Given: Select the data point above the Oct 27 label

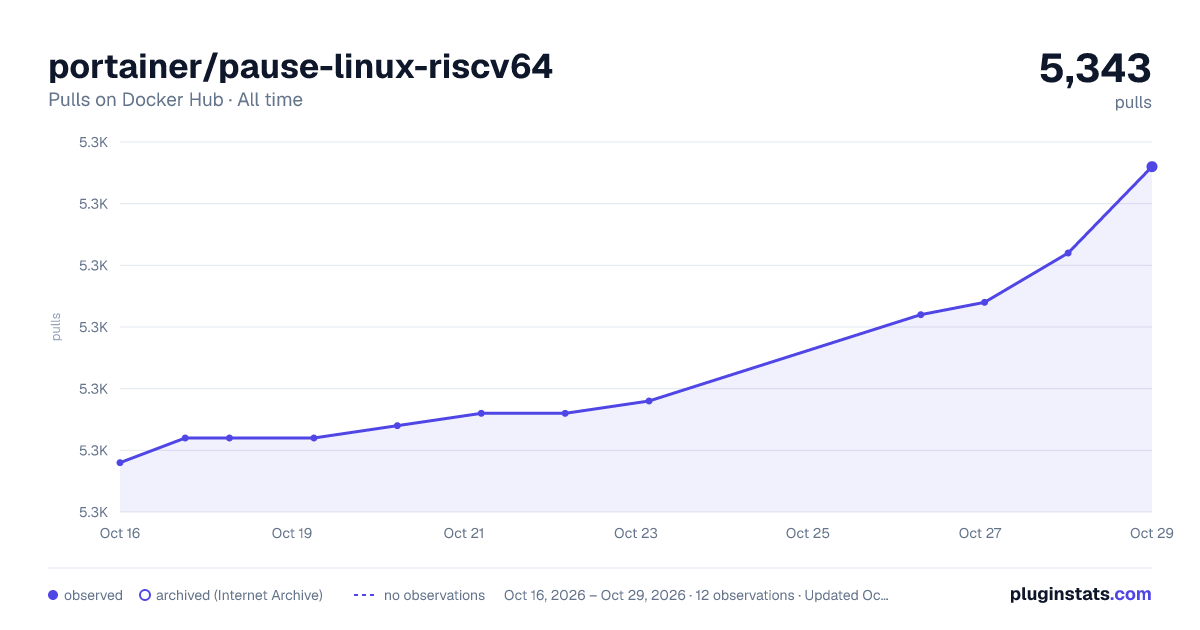Looking at the screenshot, I should point(984,302).
